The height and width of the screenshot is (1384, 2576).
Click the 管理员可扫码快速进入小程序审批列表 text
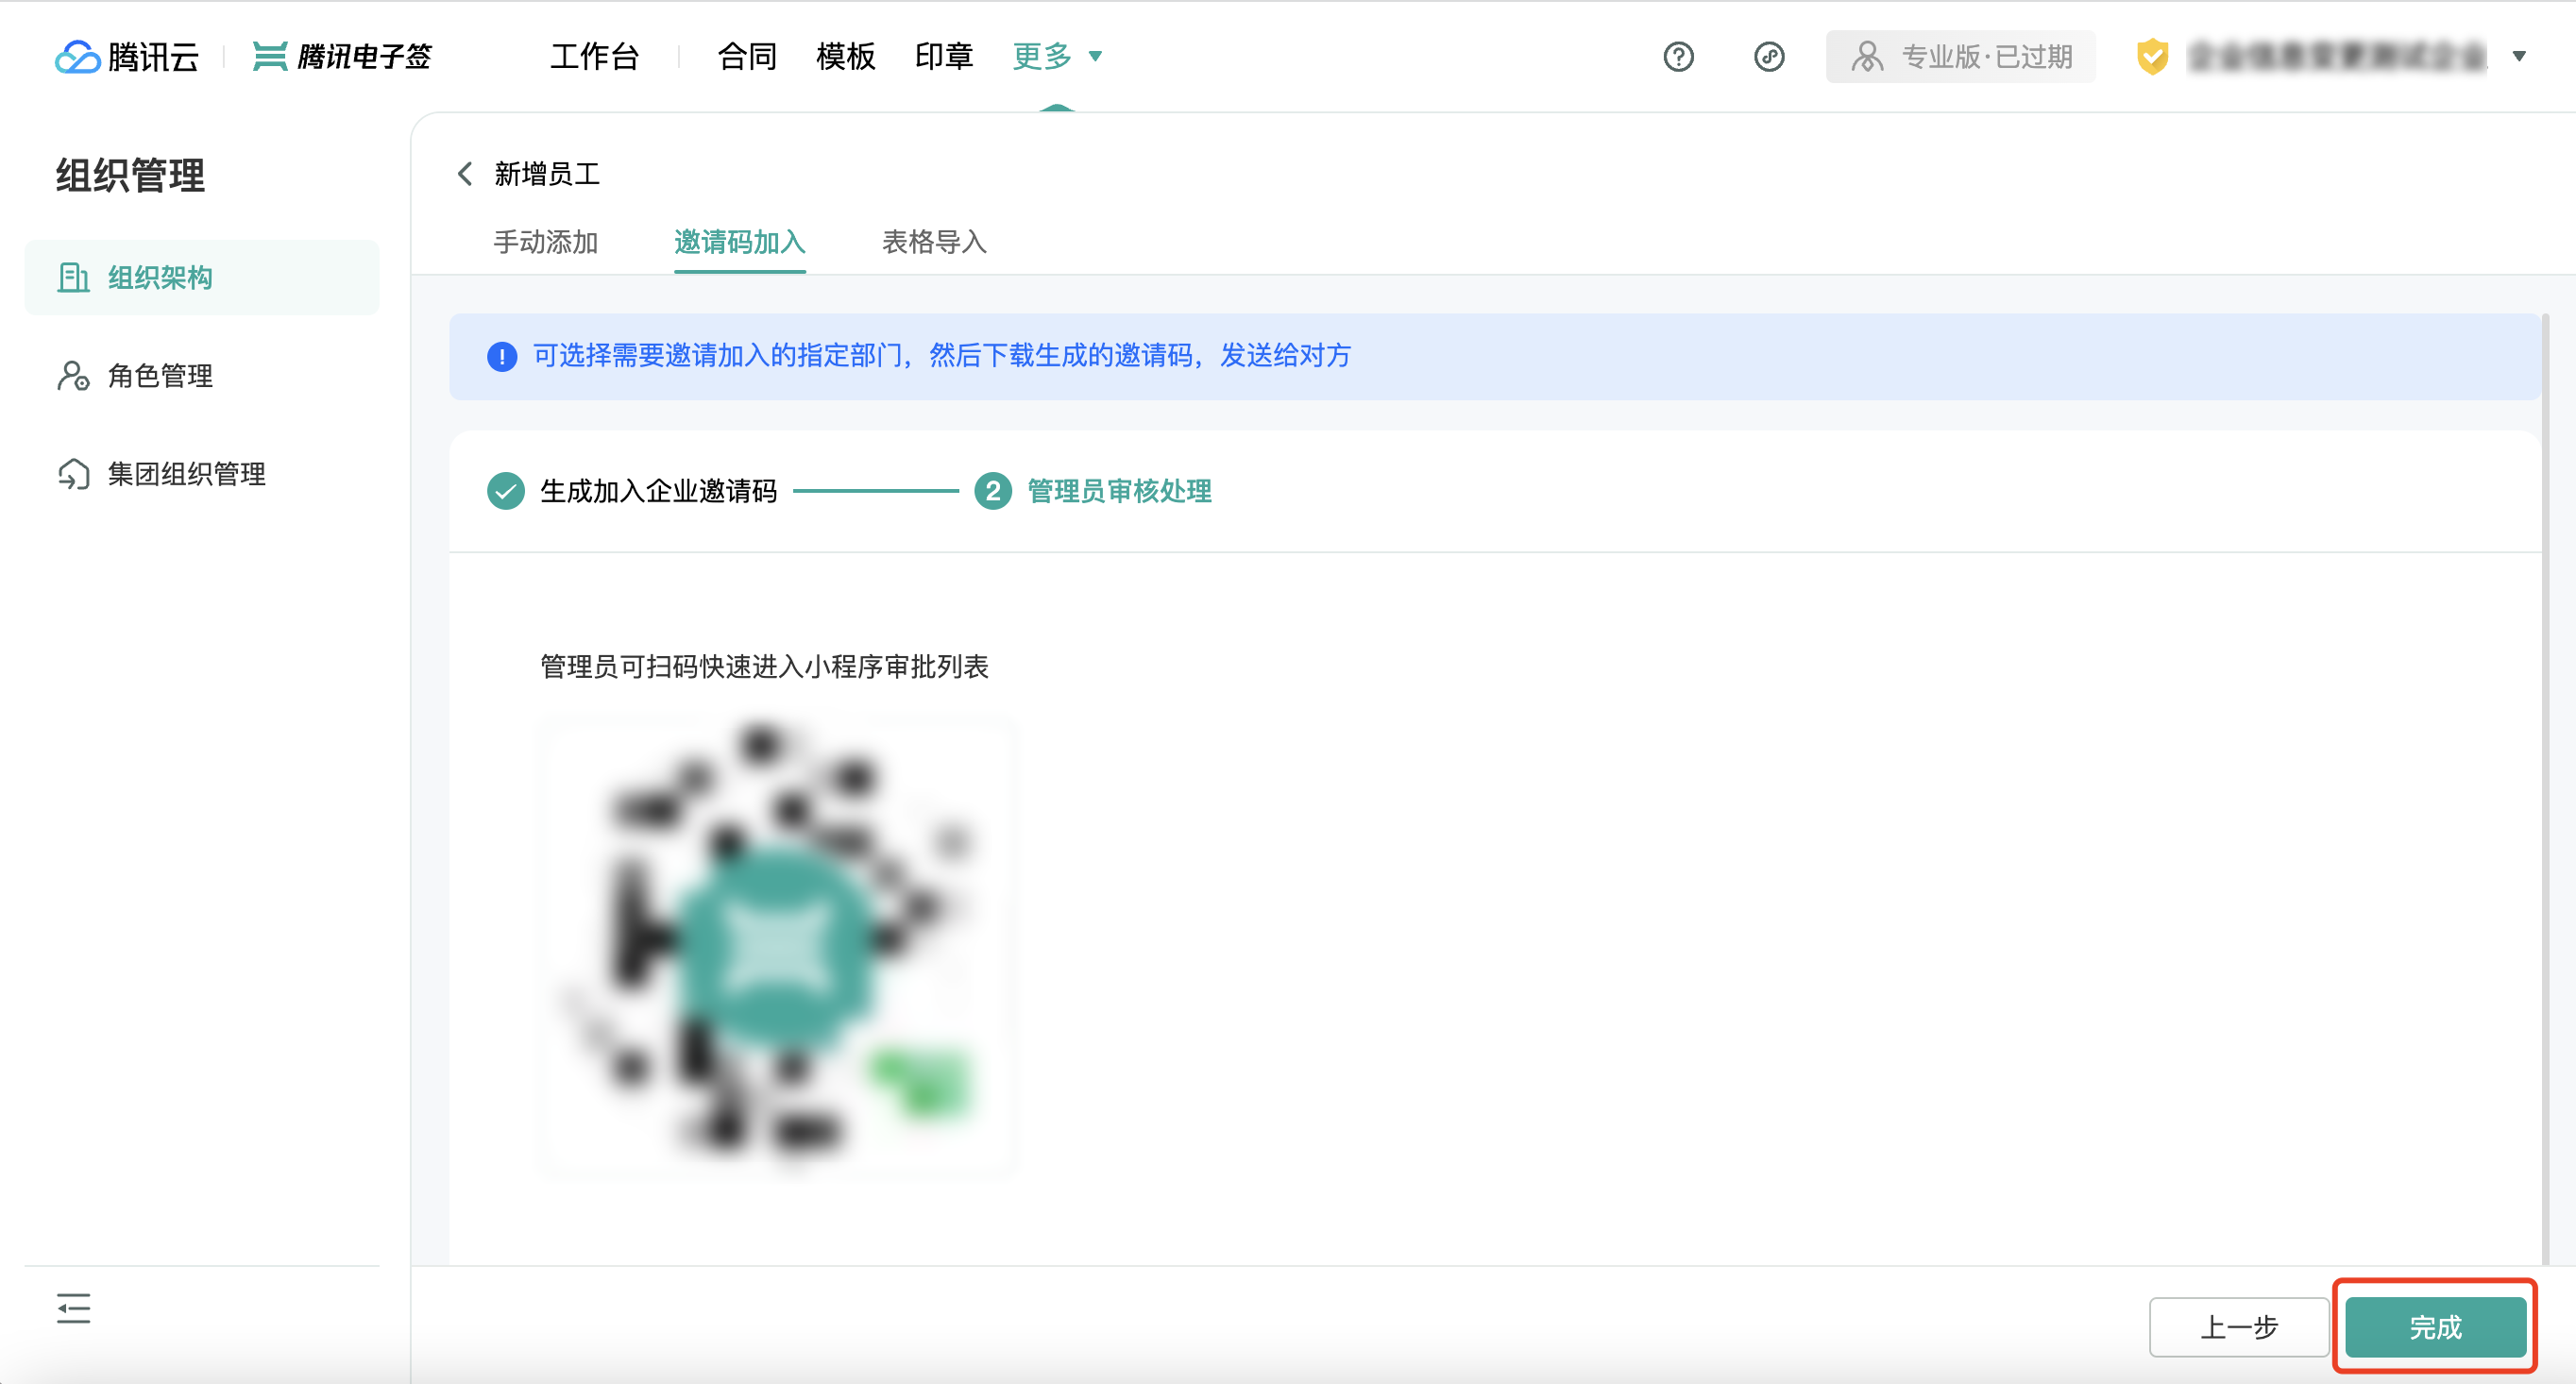[764, 667]
